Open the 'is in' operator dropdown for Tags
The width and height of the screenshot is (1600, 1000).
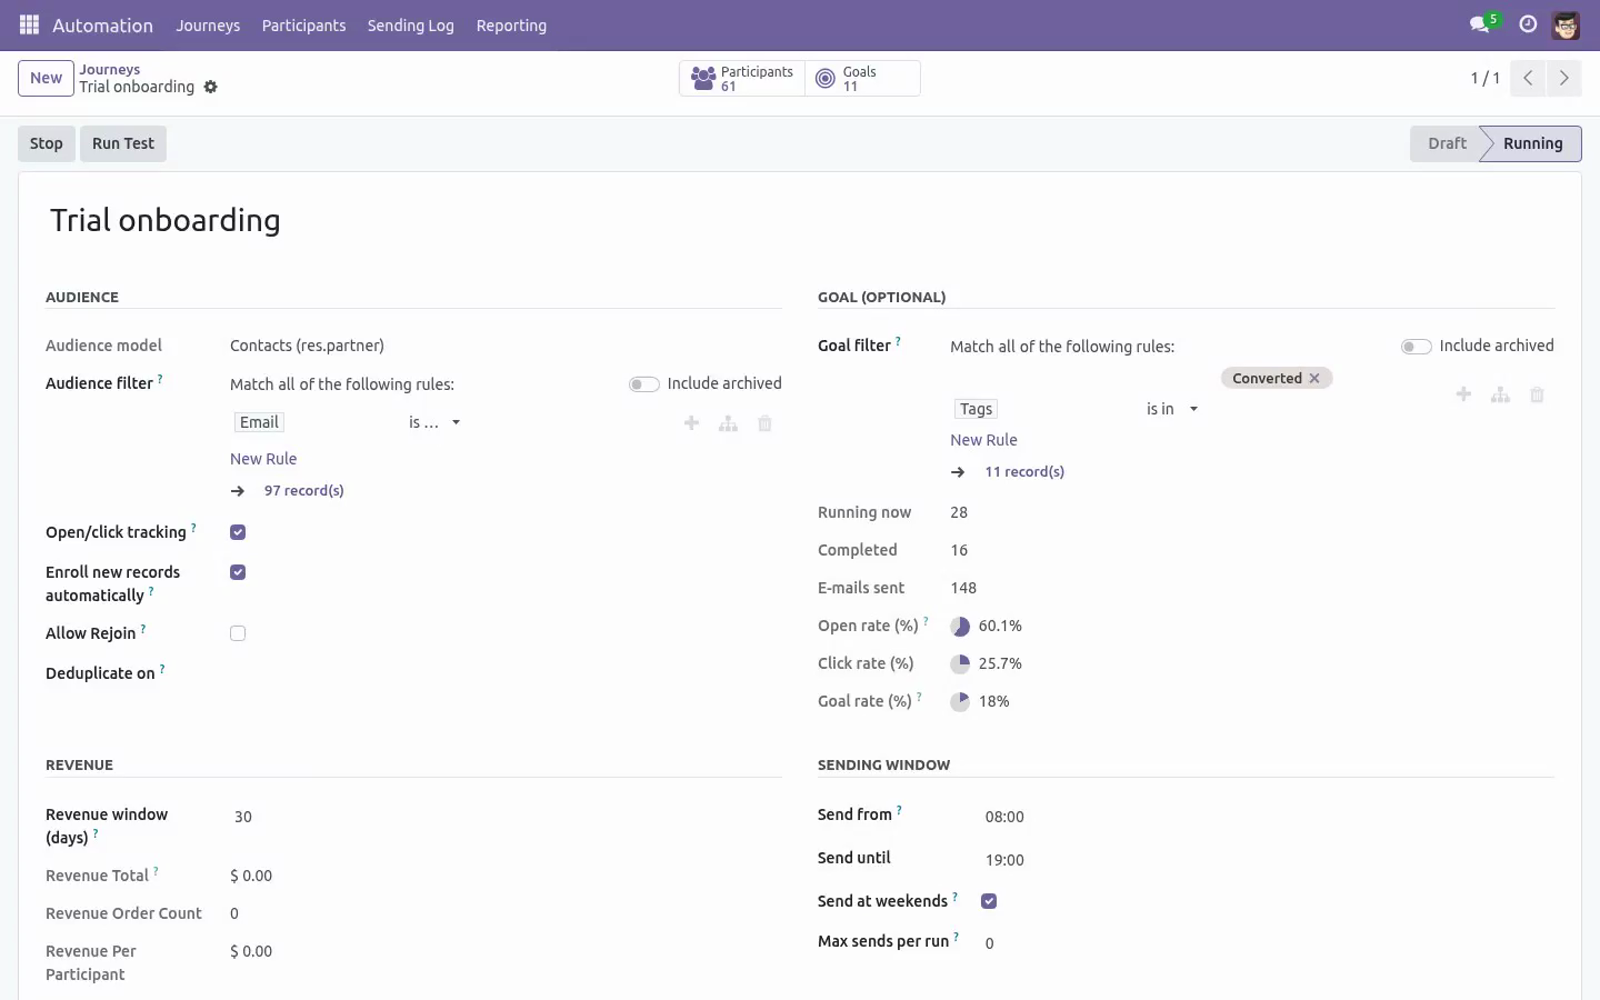[1171, 409]
